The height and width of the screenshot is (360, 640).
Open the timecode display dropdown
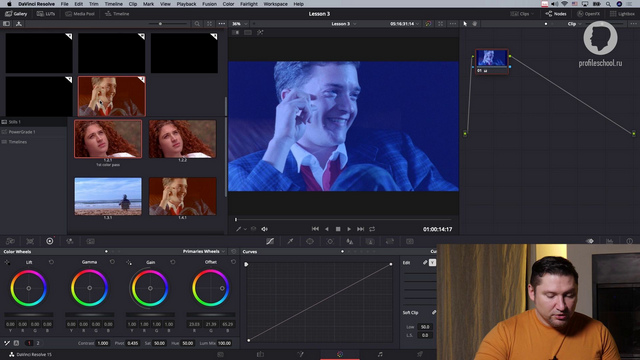coord(404,24)
